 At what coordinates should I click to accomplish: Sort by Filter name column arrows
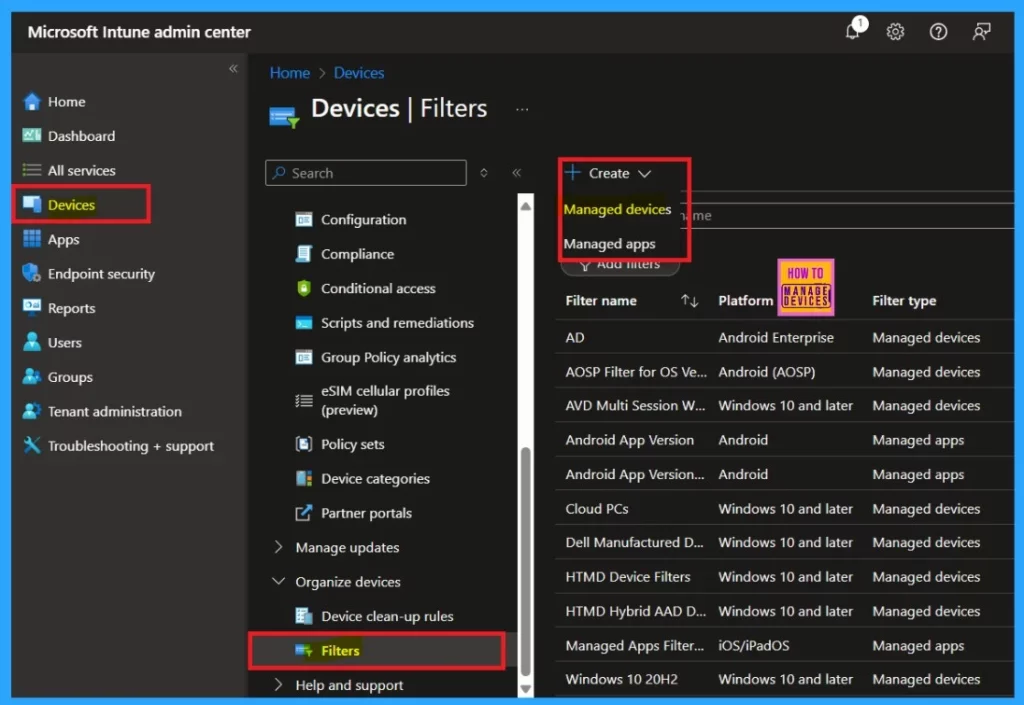[690, 301]
